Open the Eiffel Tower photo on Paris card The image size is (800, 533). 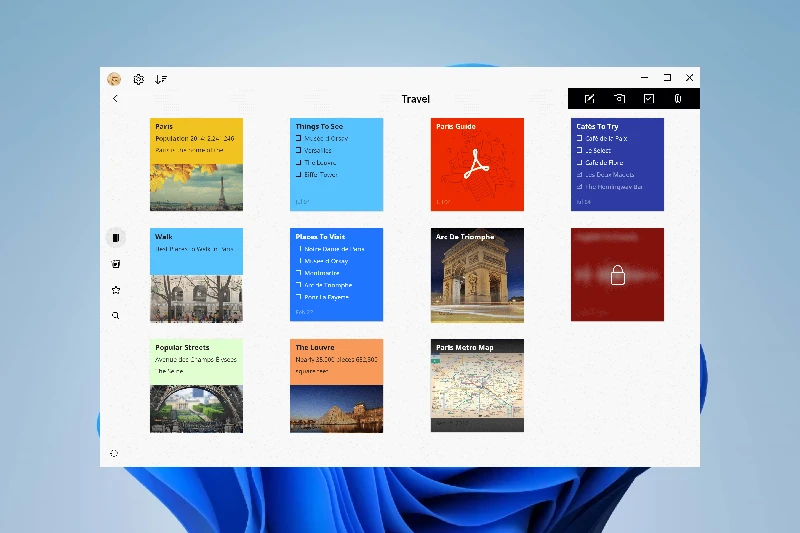[196, 187]
